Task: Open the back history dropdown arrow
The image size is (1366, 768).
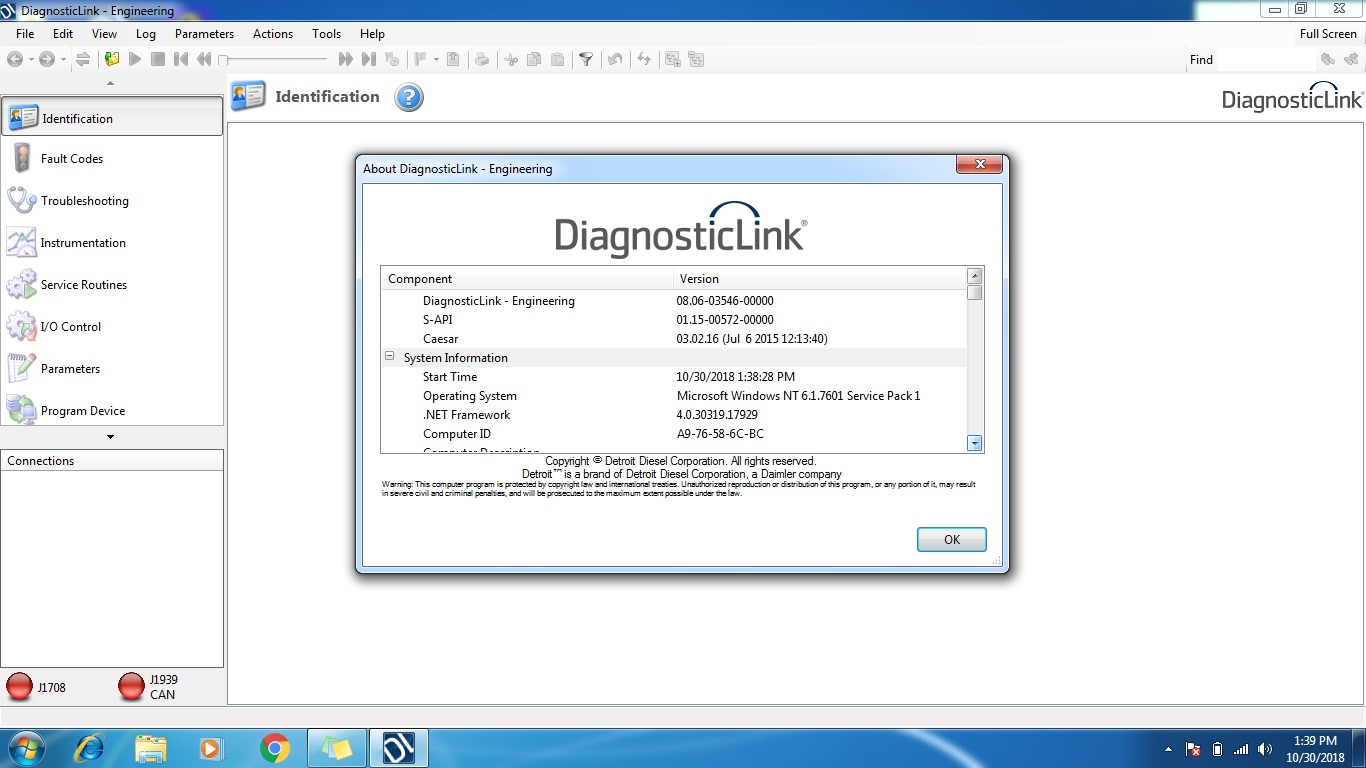Action: (30, 60)
